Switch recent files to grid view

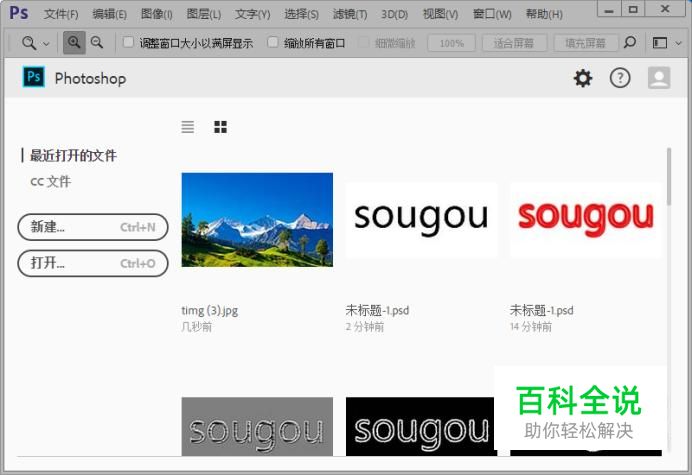tap(220, 127)
